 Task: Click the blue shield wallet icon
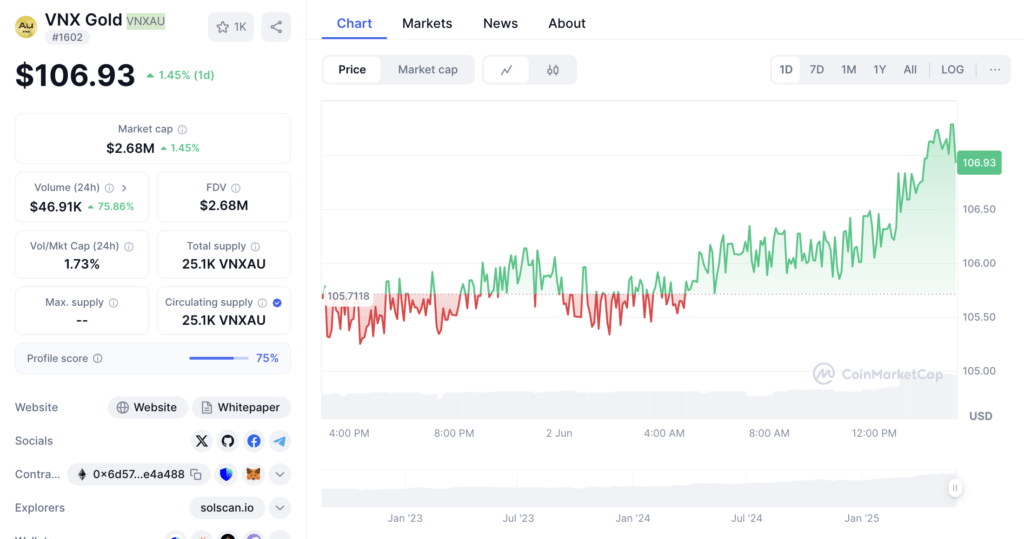click(x=226, y=474)
